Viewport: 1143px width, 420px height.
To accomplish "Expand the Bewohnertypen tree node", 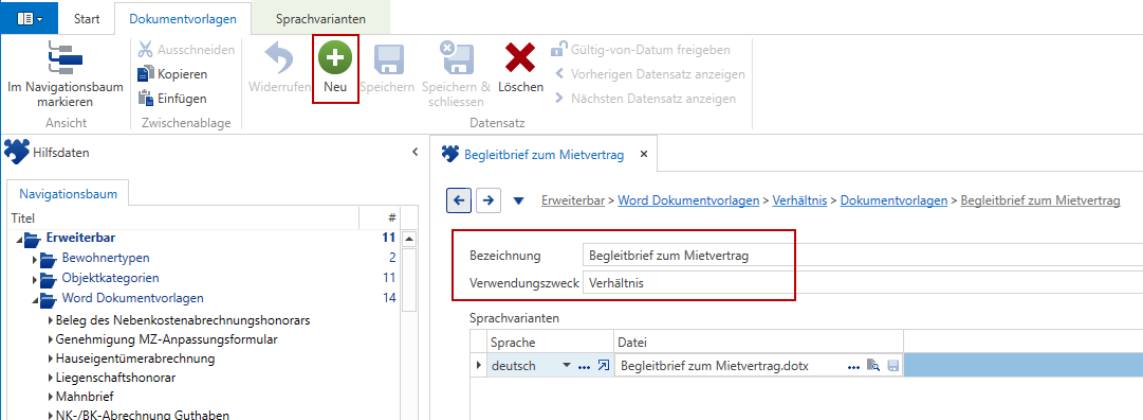I will tap(34, 259).
